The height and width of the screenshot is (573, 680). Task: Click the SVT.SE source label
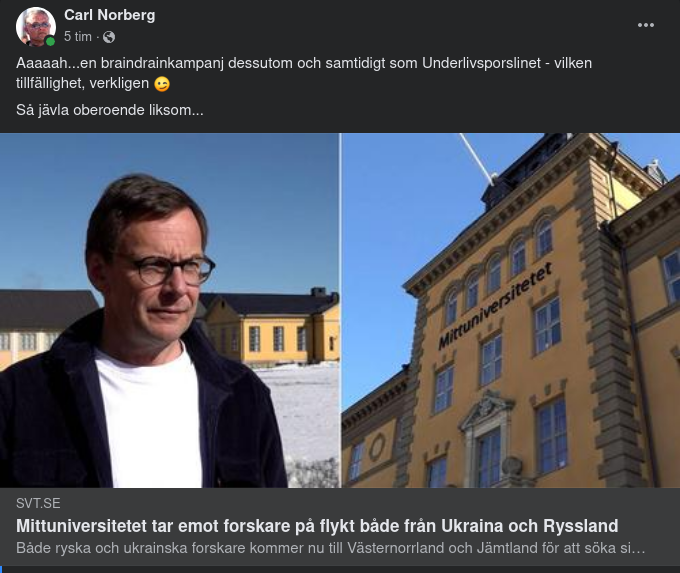(x=38, y=503)
